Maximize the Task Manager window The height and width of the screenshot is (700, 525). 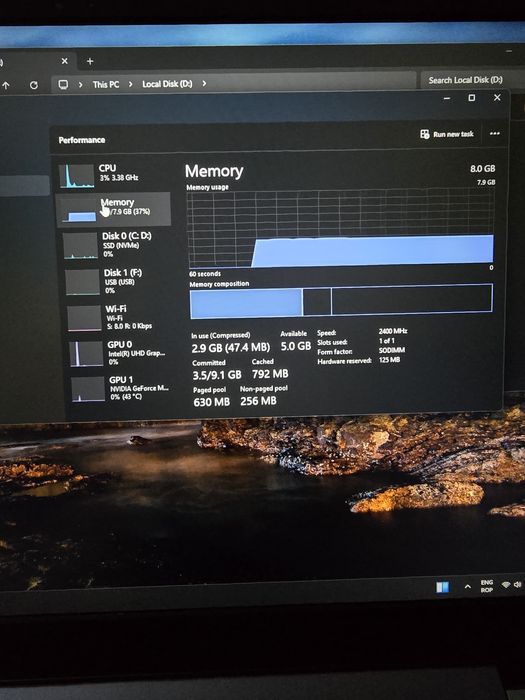(471, 97)
